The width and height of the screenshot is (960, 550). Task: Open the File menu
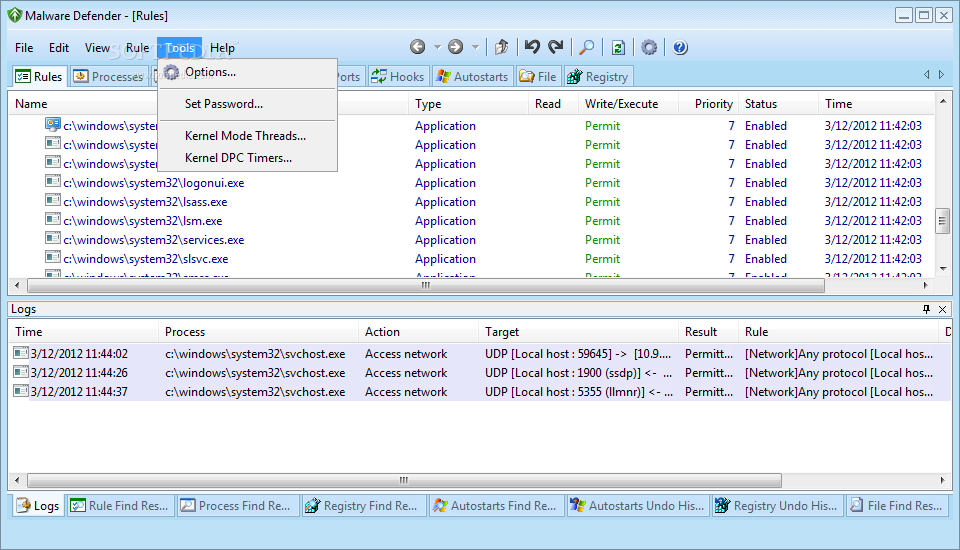pyautogui.click(x=24, y=48)
